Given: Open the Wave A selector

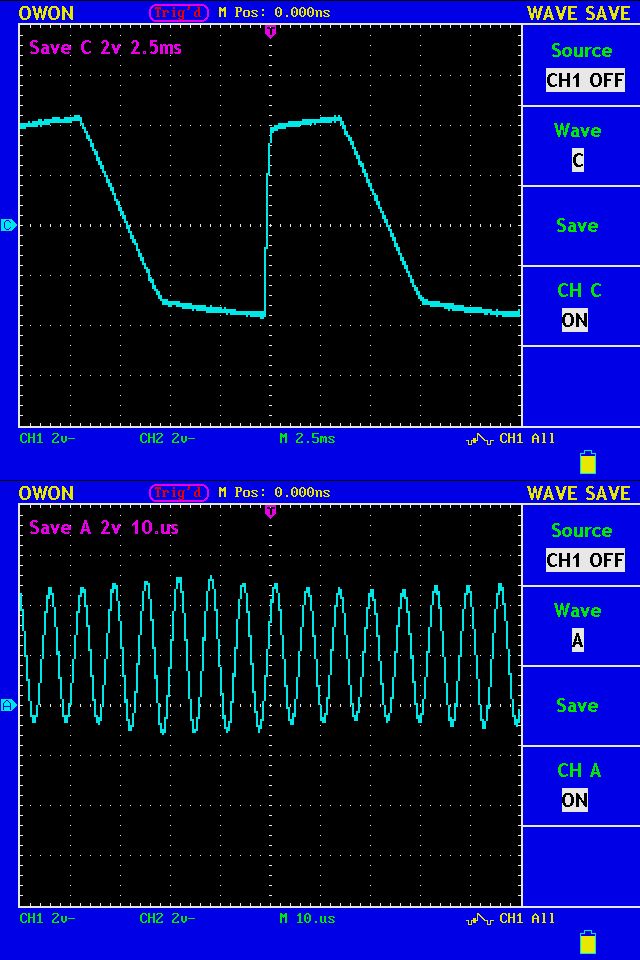Looking at the screenshot, I should pos(578,640).
